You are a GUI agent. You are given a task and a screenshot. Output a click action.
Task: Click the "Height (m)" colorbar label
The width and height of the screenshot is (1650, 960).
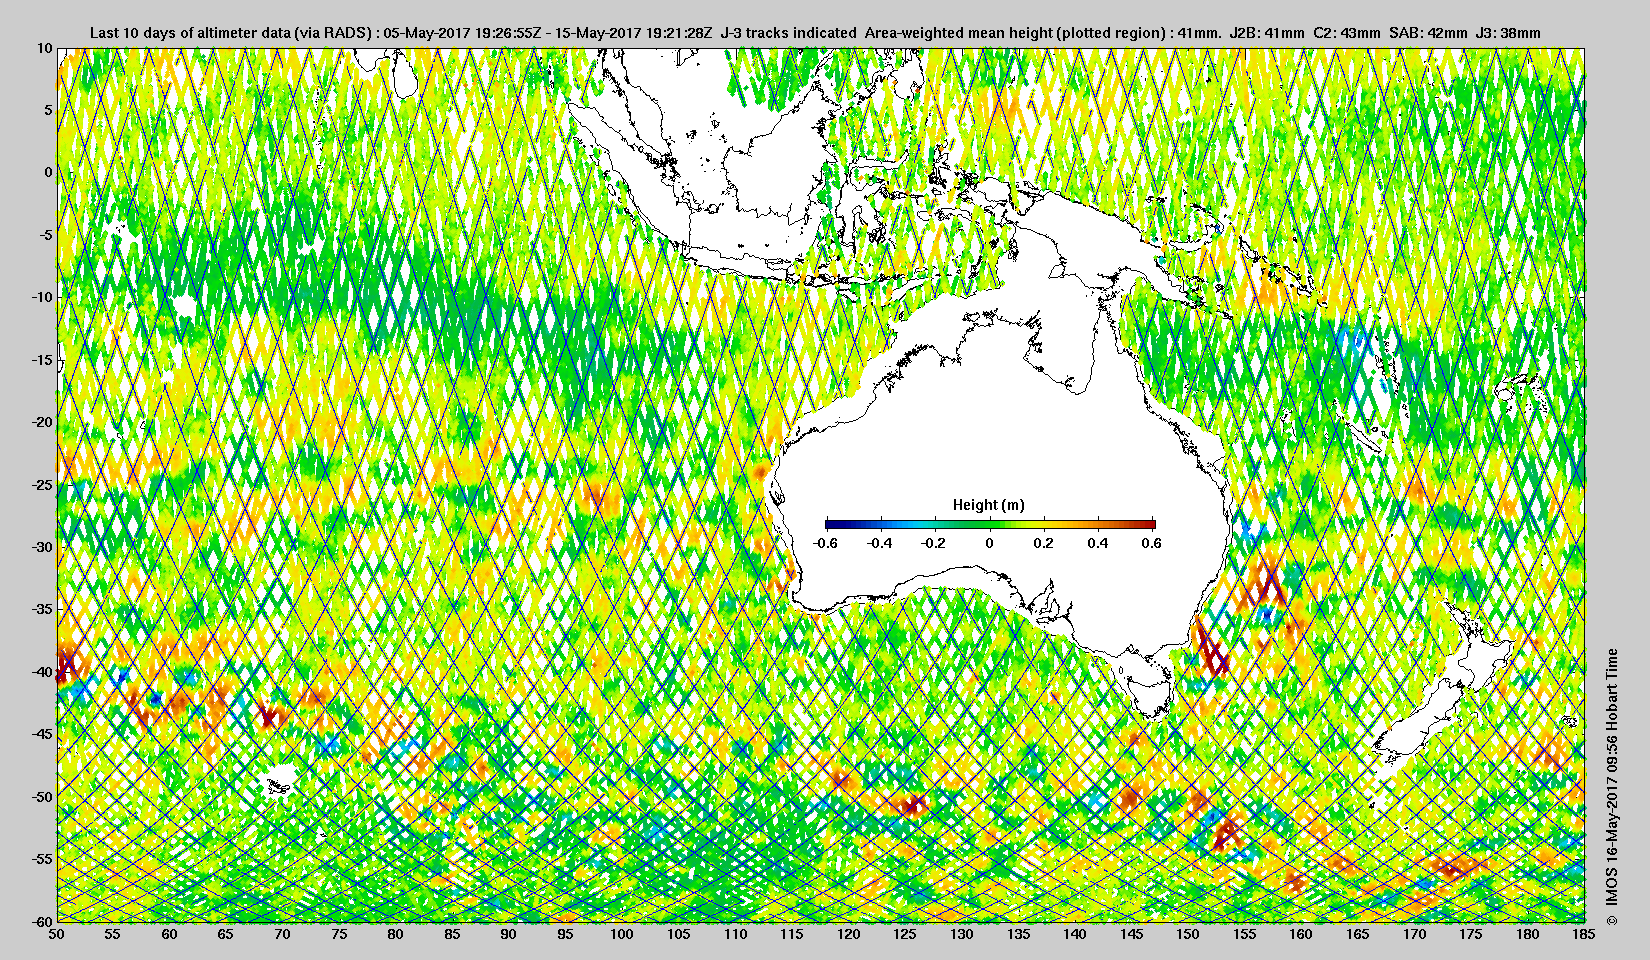pyautogui.click(x=988, y=505)
